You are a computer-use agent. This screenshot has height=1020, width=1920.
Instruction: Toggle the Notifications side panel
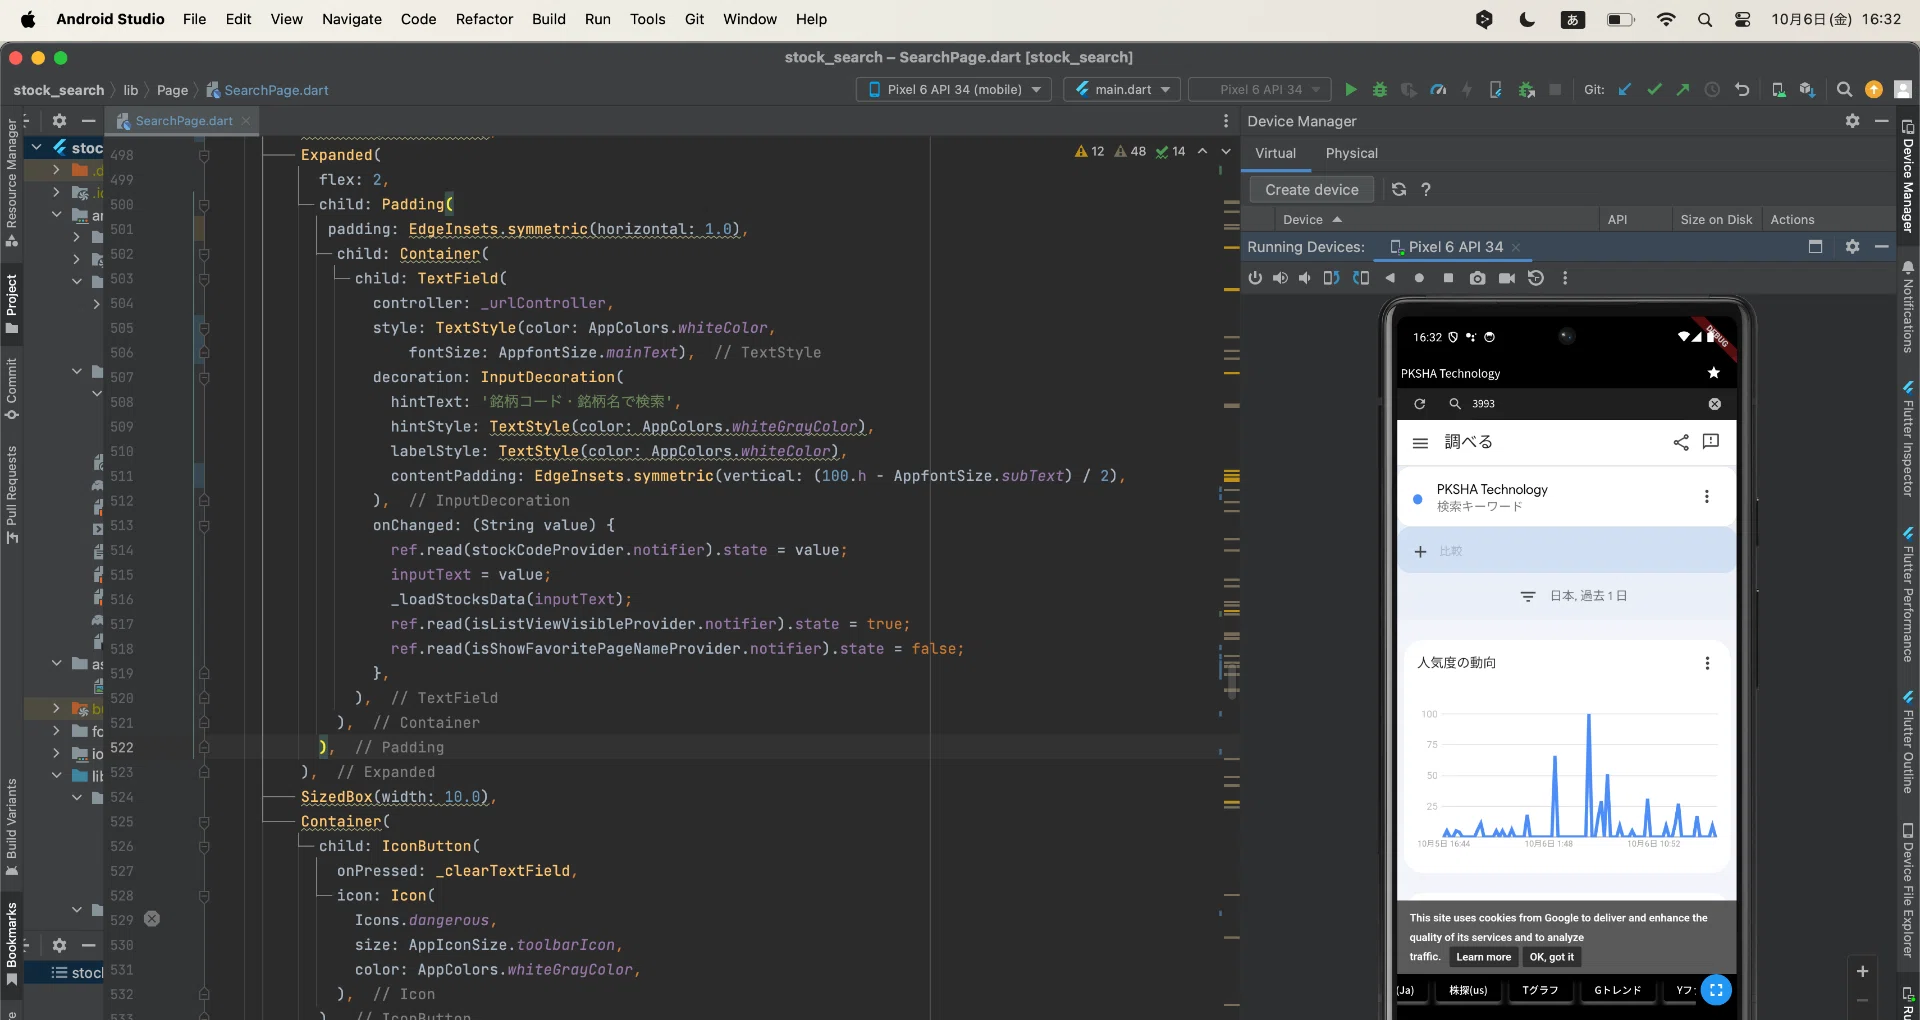(x=1908, y=307)
